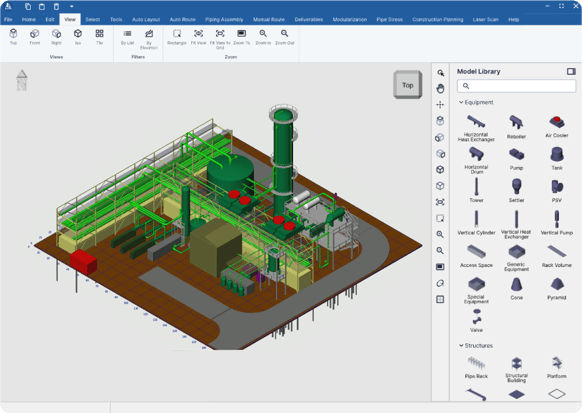
Task: Select the Valve equipment item
Action: [476, 321]
